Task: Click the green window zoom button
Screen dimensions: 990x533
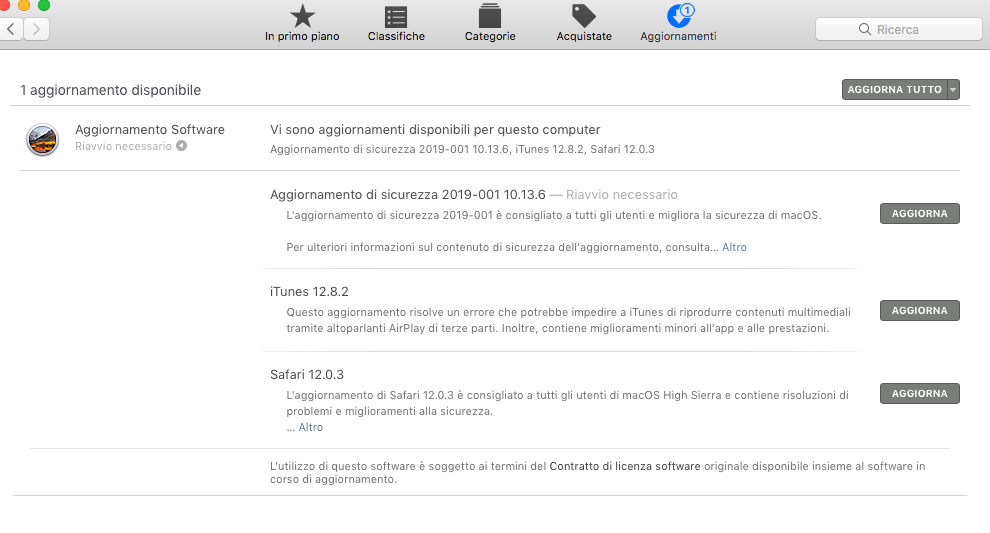Action: pyautogui.click(x=44, y=5)
